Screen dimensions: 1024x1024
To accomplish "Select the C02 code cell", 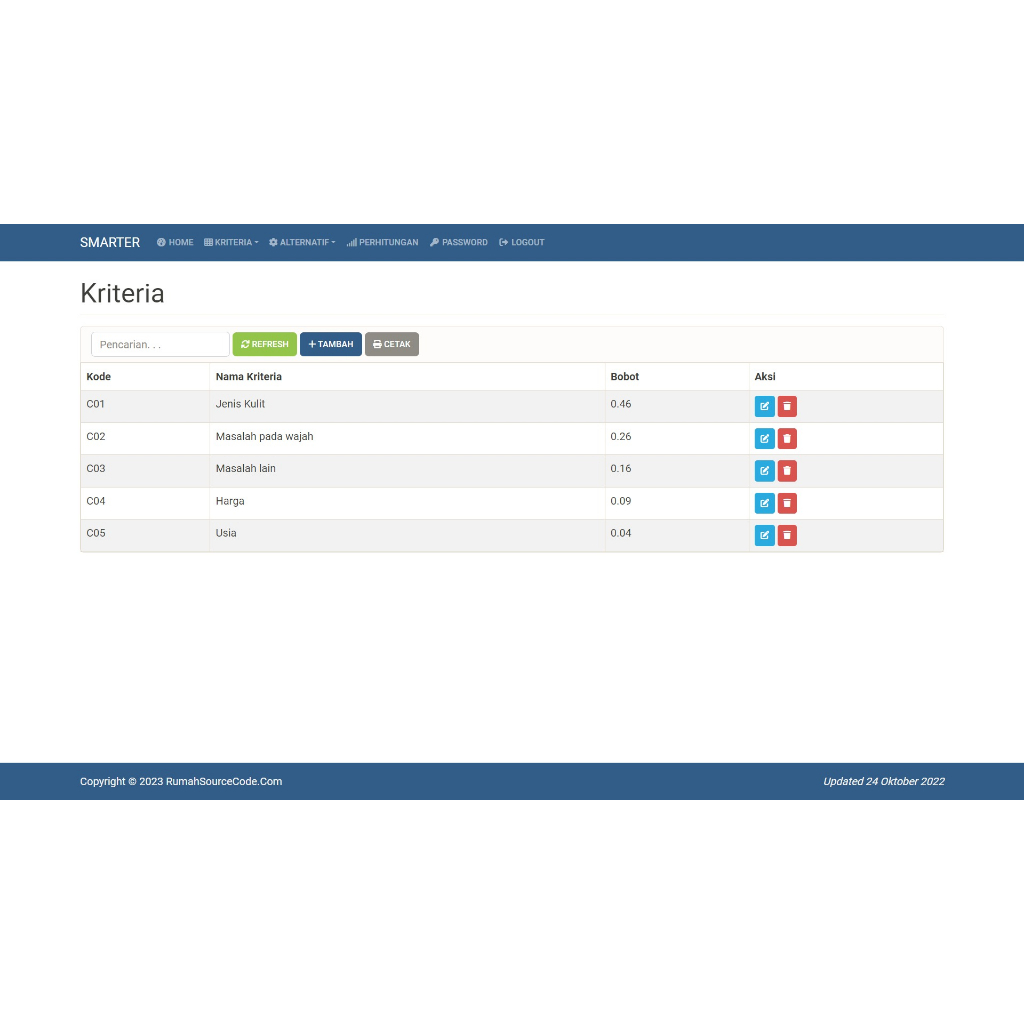I will [145, 438].
